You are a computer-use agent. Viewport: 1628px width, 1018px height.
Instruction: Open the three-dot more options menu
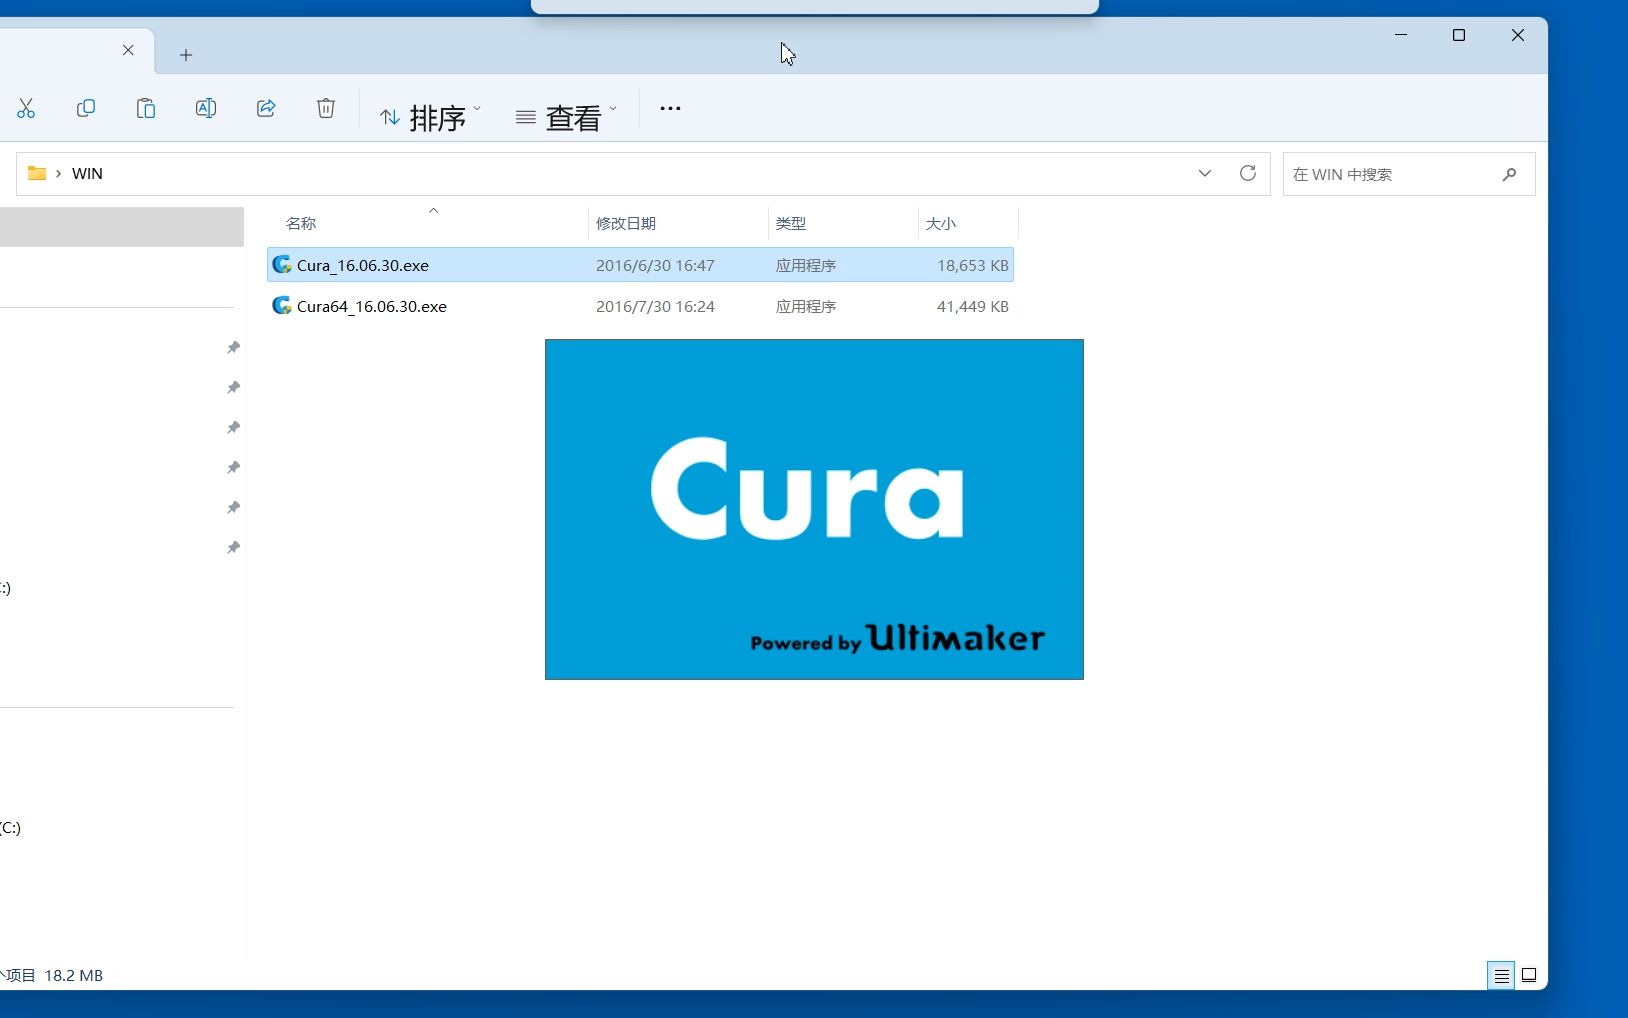[x=670, y=108]
